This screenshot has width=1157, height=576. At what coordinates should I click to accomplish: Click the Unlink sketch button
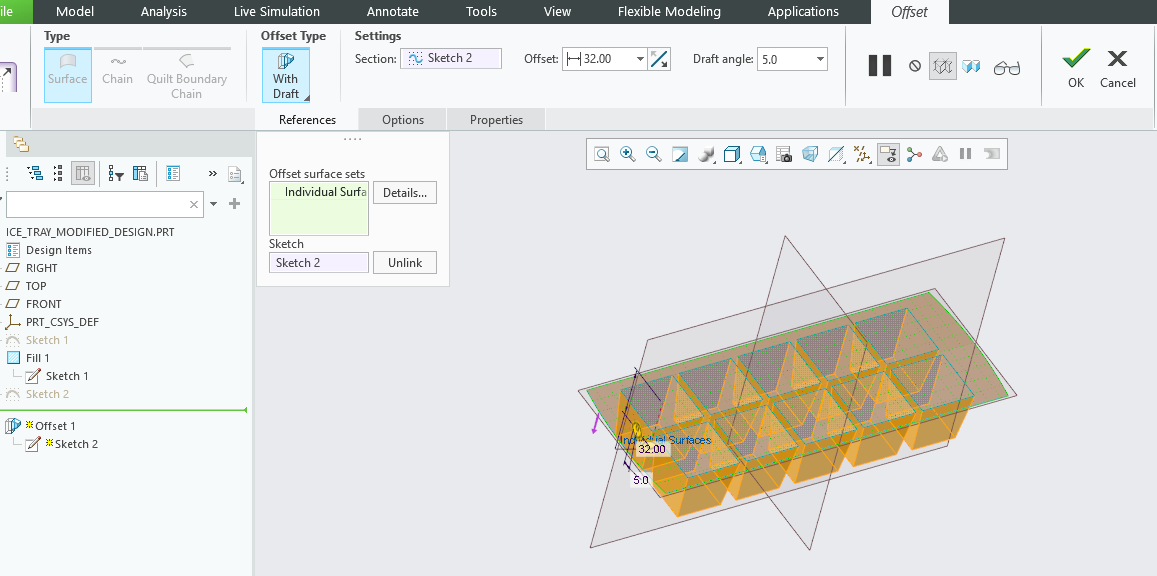tap(405, 262)
